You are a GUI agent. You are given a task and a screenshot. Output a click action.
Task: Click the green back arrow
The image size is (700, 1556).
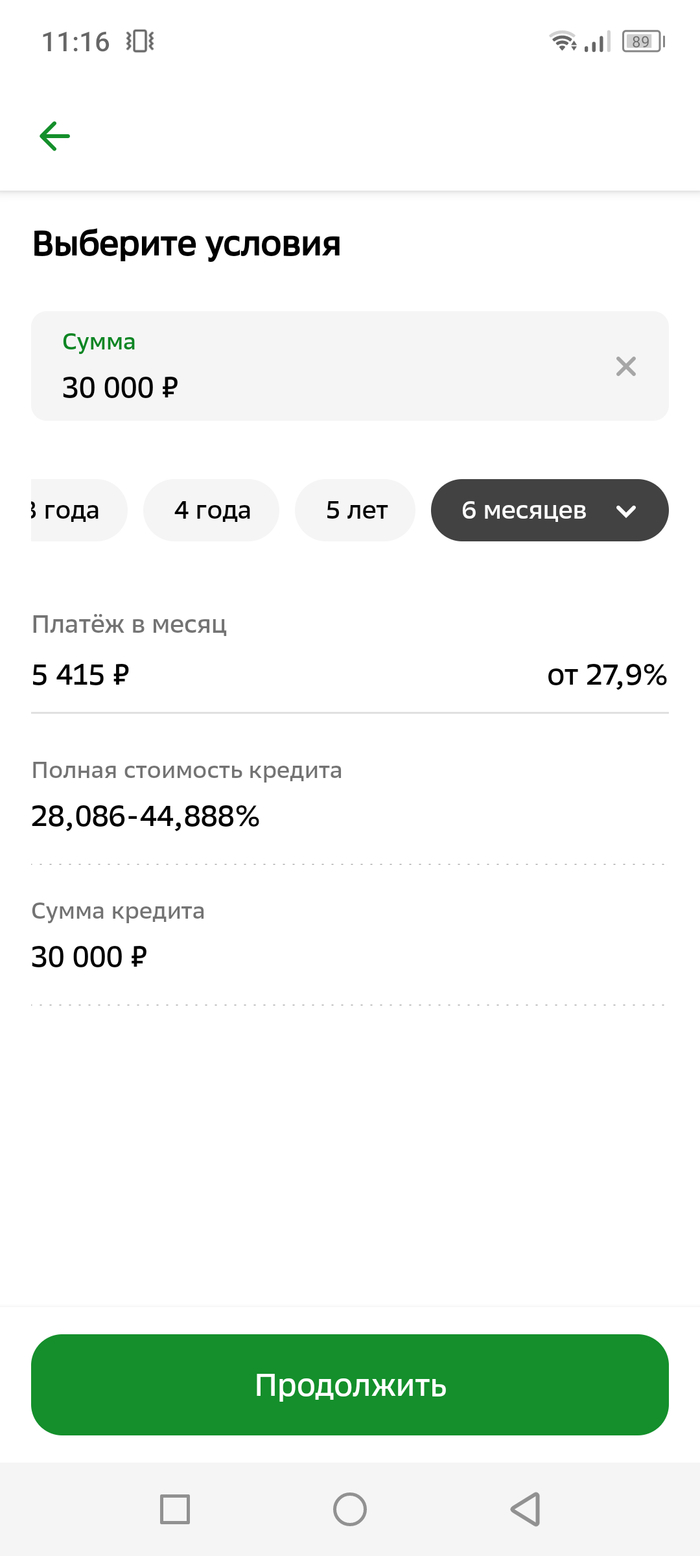pyautogui.click(x=54, y=135)
